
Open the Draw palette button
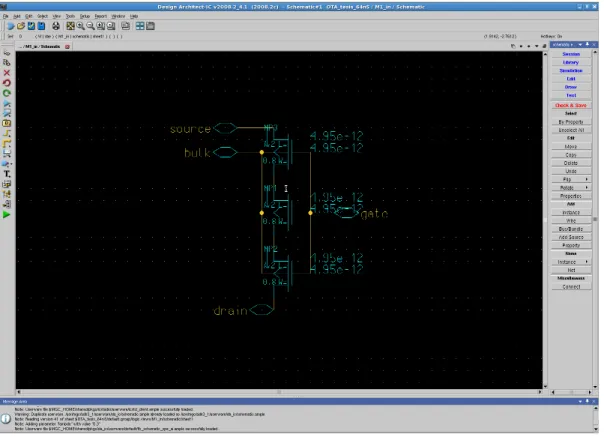click(x=571, y=87)
